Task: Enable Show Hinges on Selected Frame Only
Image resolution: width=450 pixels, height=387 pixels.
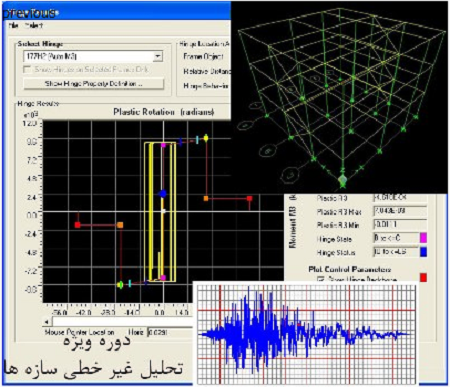Action: (27, 69)
